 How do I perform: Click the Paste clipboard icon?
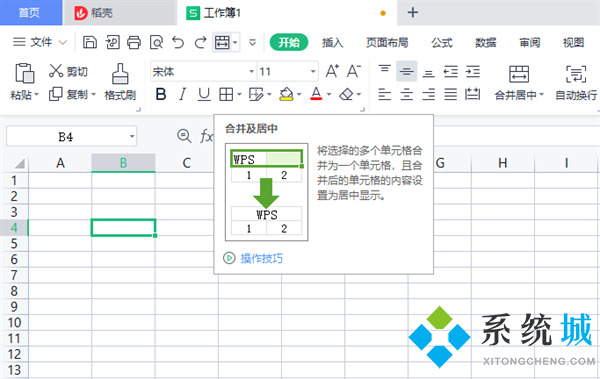click(x=24, y=73)
